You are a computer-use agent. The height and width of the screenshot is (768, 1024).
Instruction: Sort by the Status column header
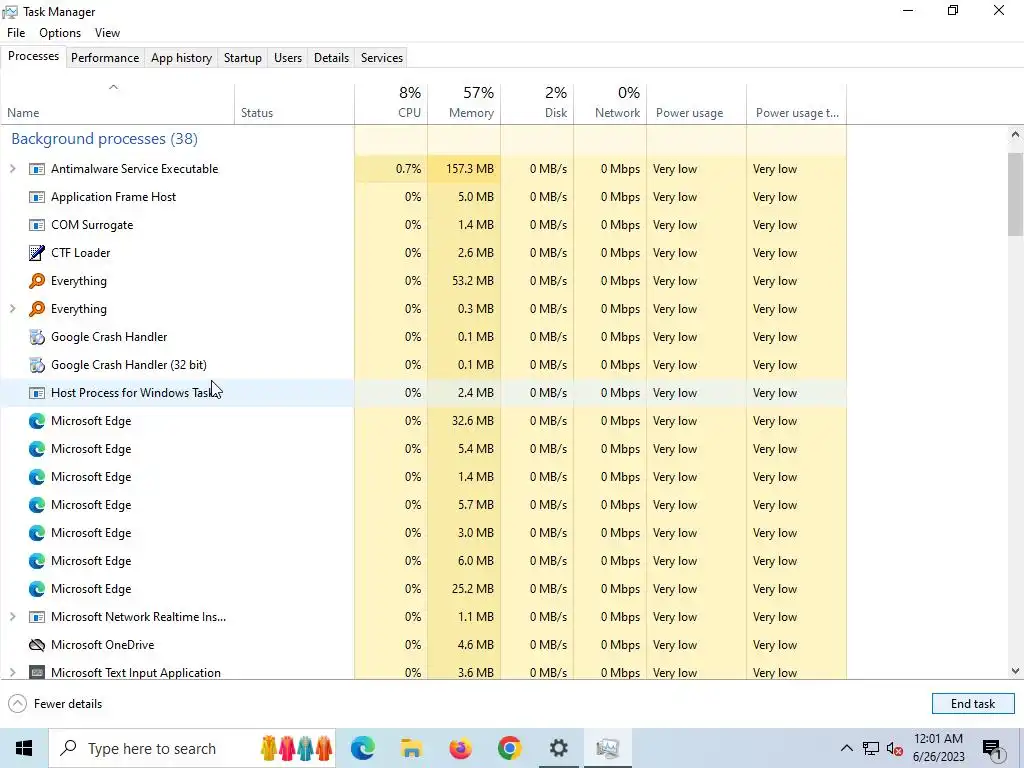(x=295, y=104)
